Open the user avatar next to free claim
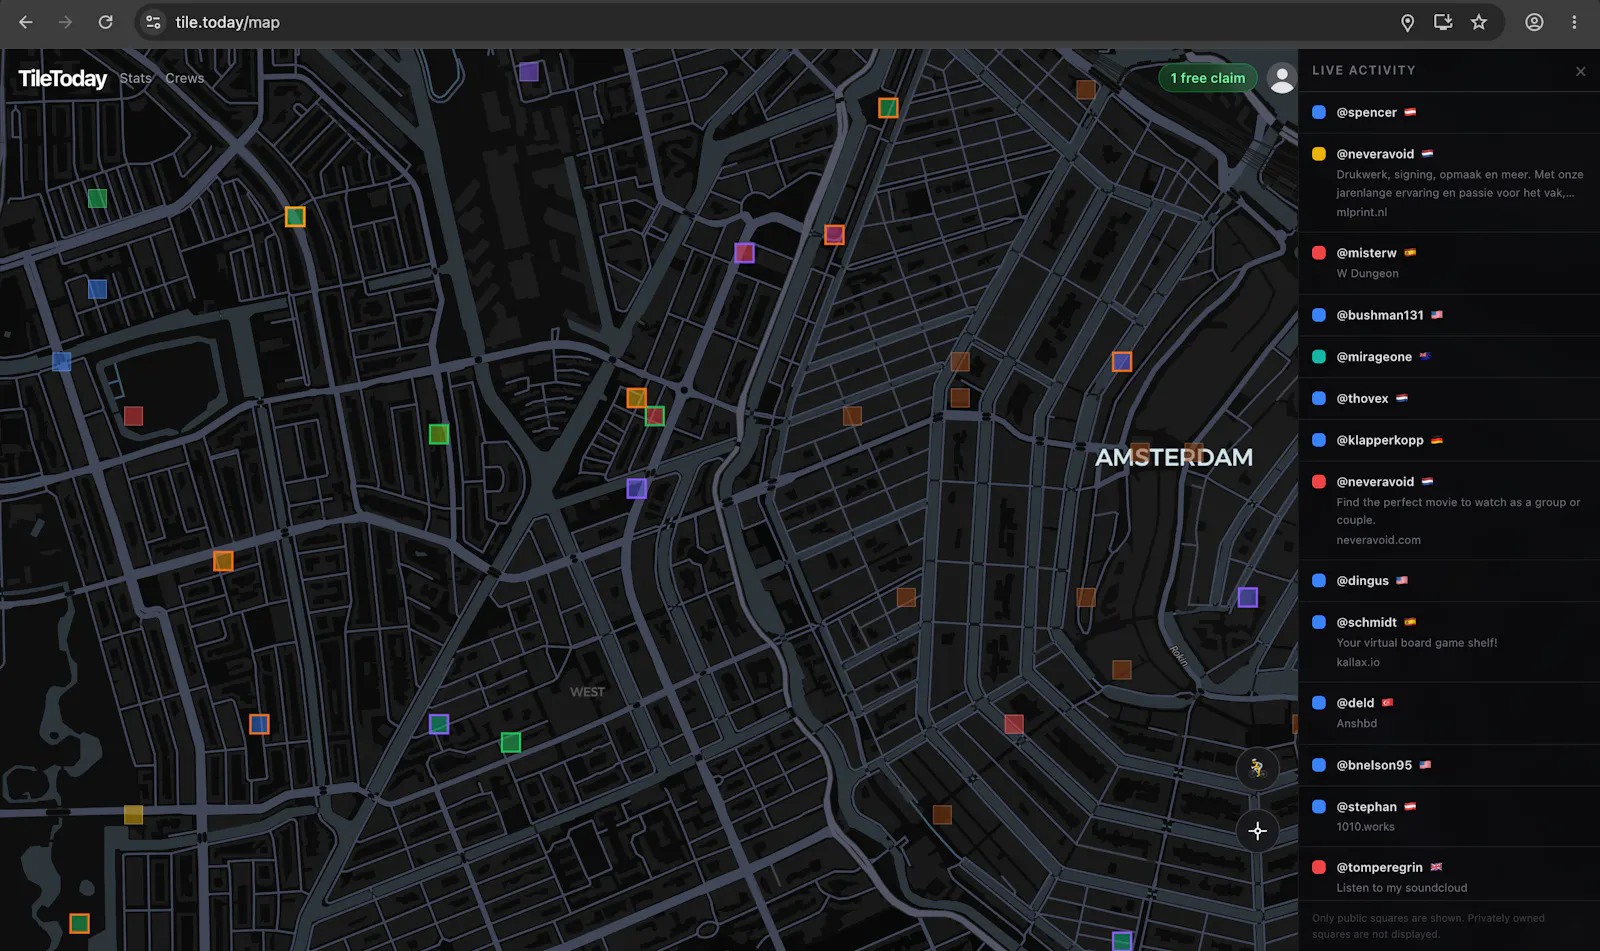 (1281, 78)
